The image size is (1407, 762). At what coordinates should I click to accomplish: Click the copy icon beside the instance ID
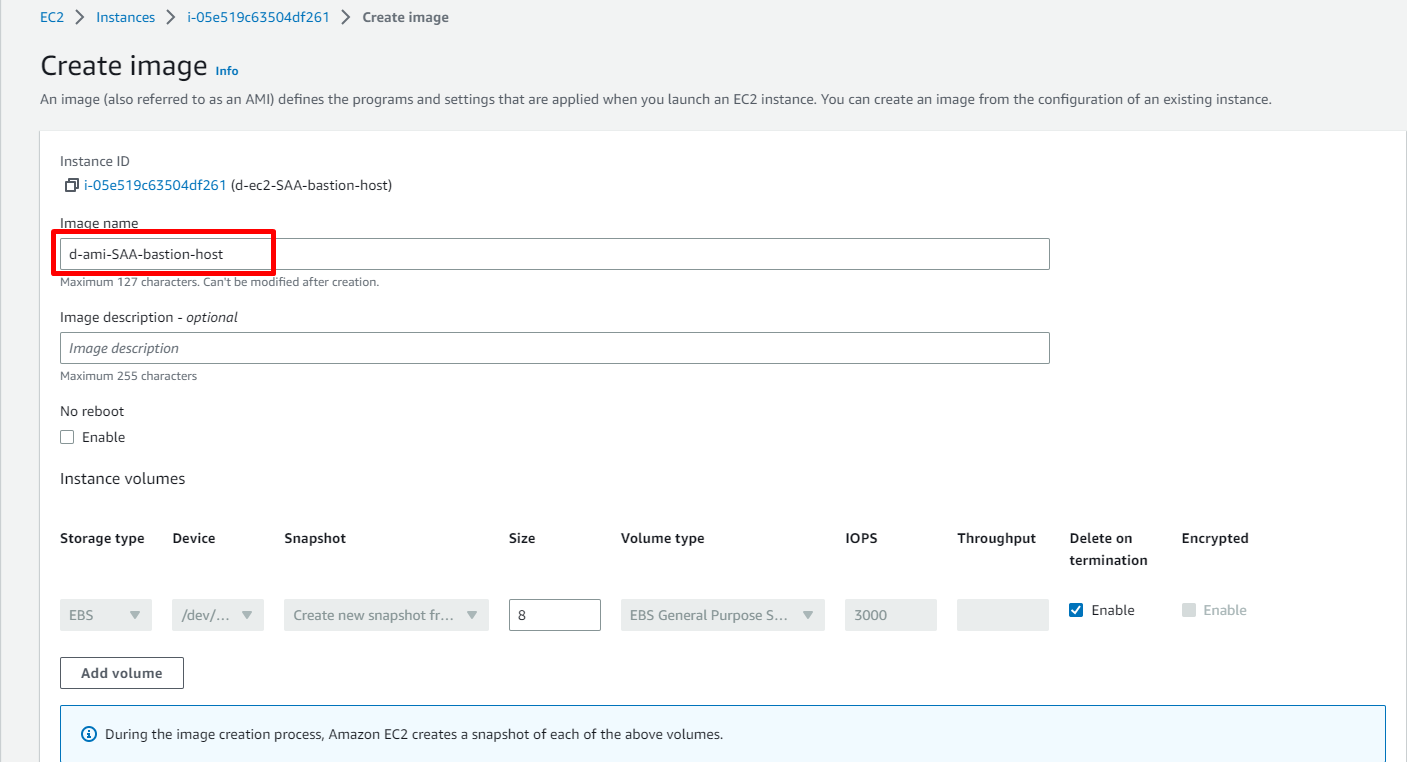[x=71, y=185]
